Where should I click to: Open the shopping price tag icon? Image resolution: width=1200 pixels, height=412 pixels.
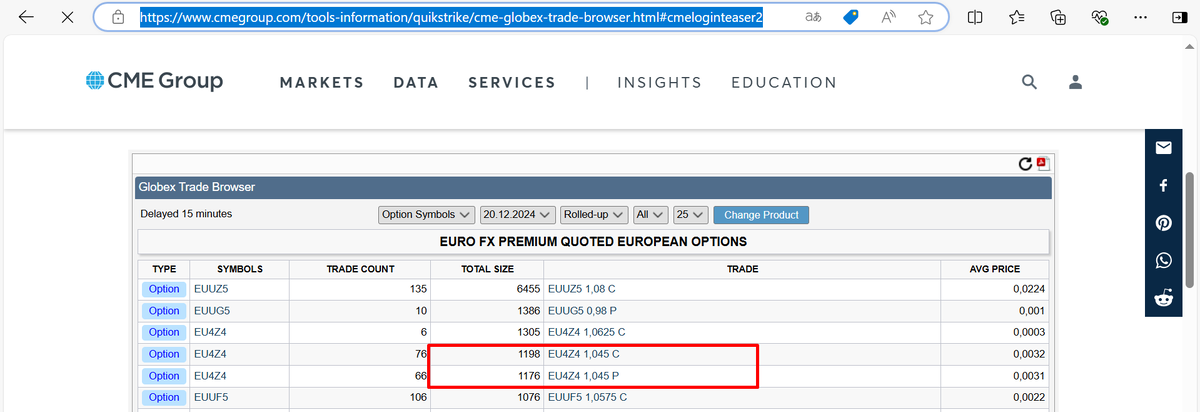click(x=851, y=17)
